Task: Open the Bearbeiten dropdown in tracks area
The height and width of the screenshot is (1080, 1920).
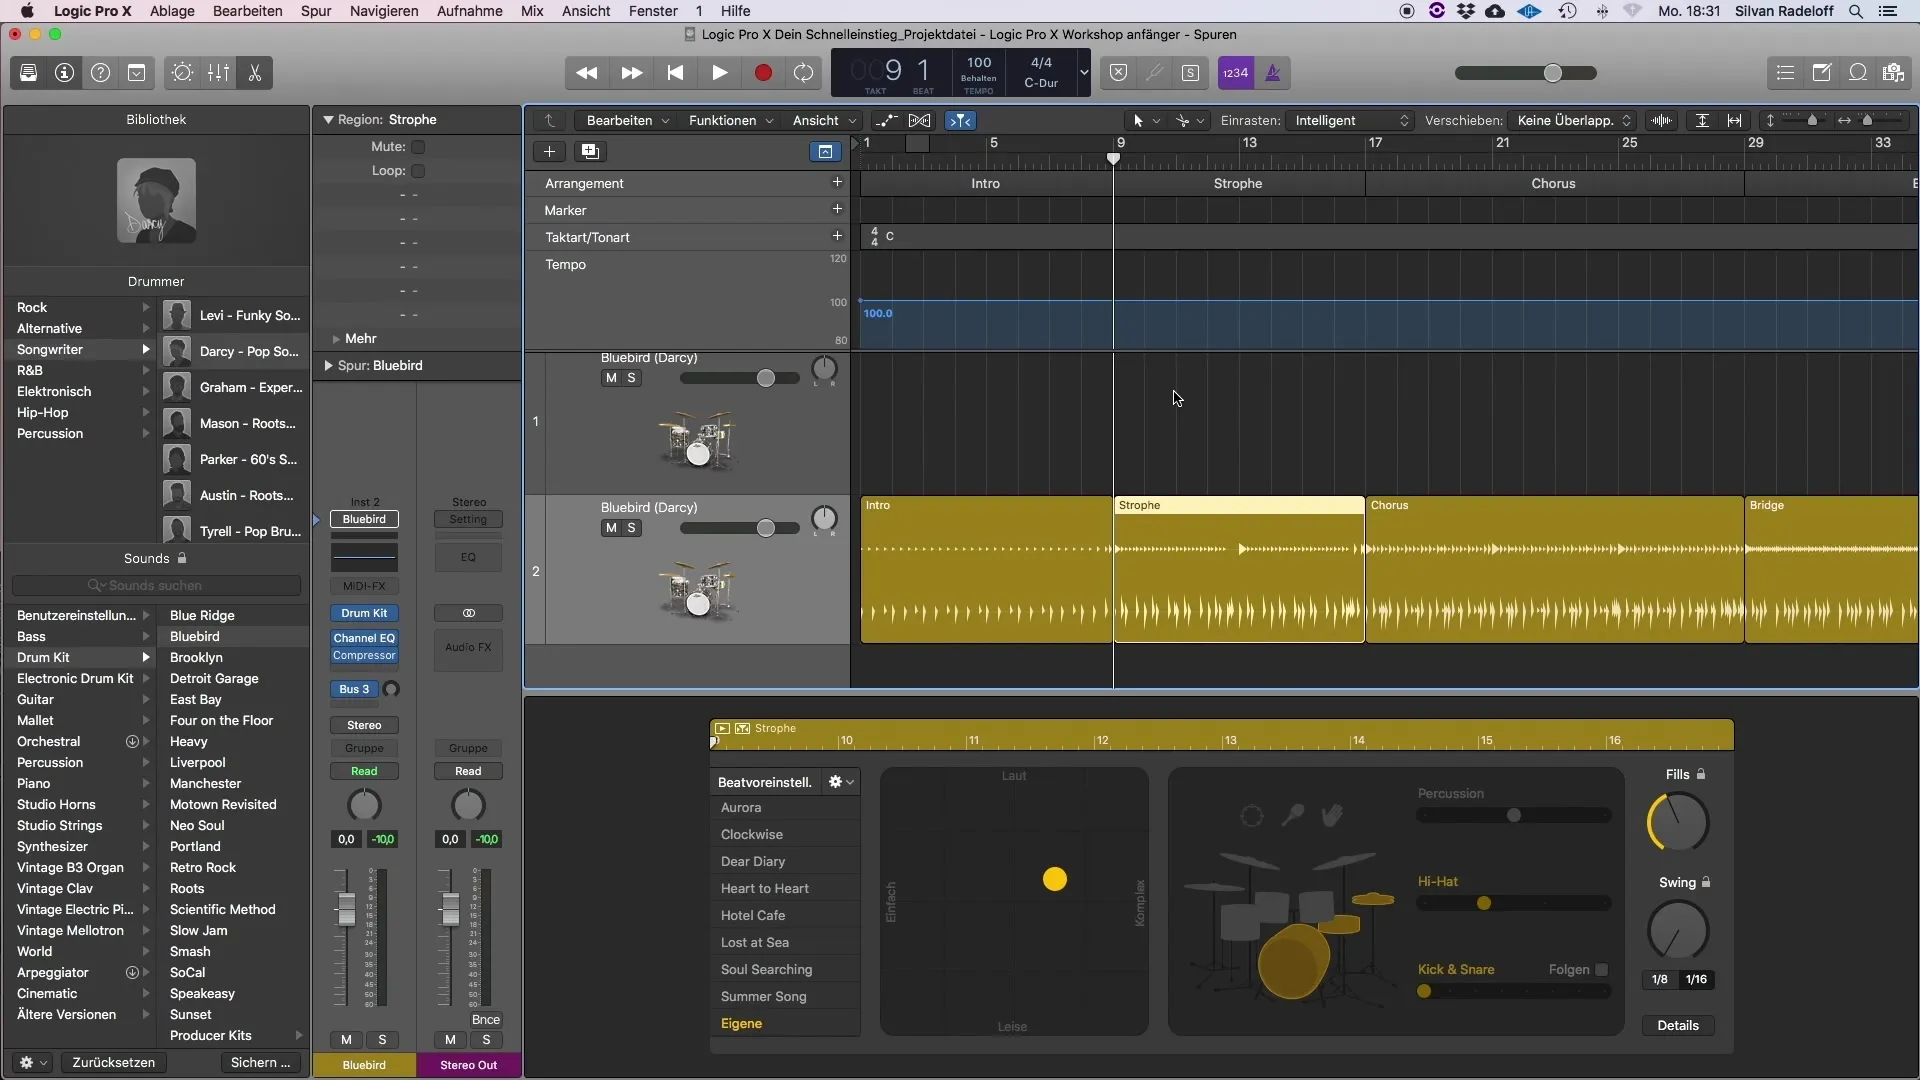Action: point(627,121)
